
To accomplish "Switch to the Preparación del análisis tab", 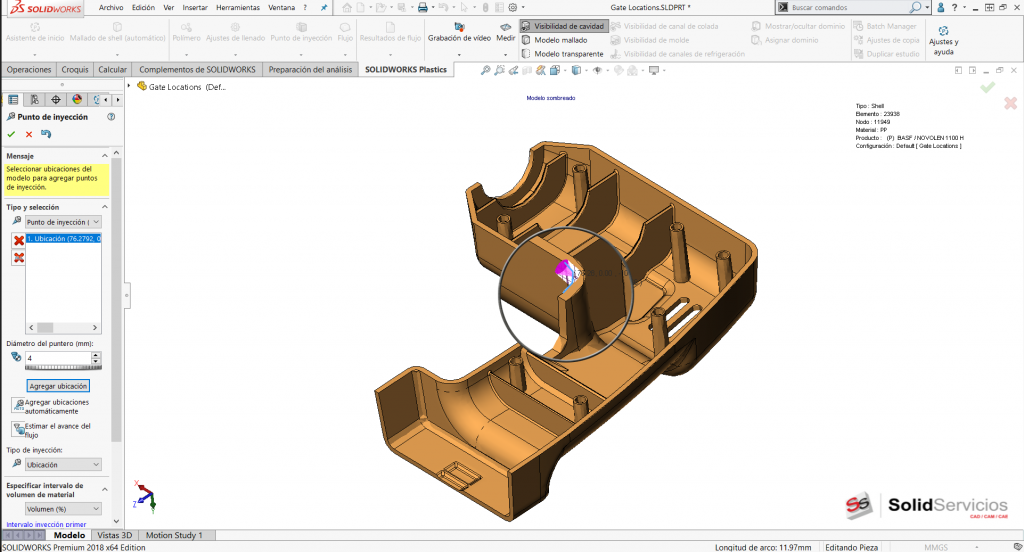I will pyautogui.click(x=309, y=70).
